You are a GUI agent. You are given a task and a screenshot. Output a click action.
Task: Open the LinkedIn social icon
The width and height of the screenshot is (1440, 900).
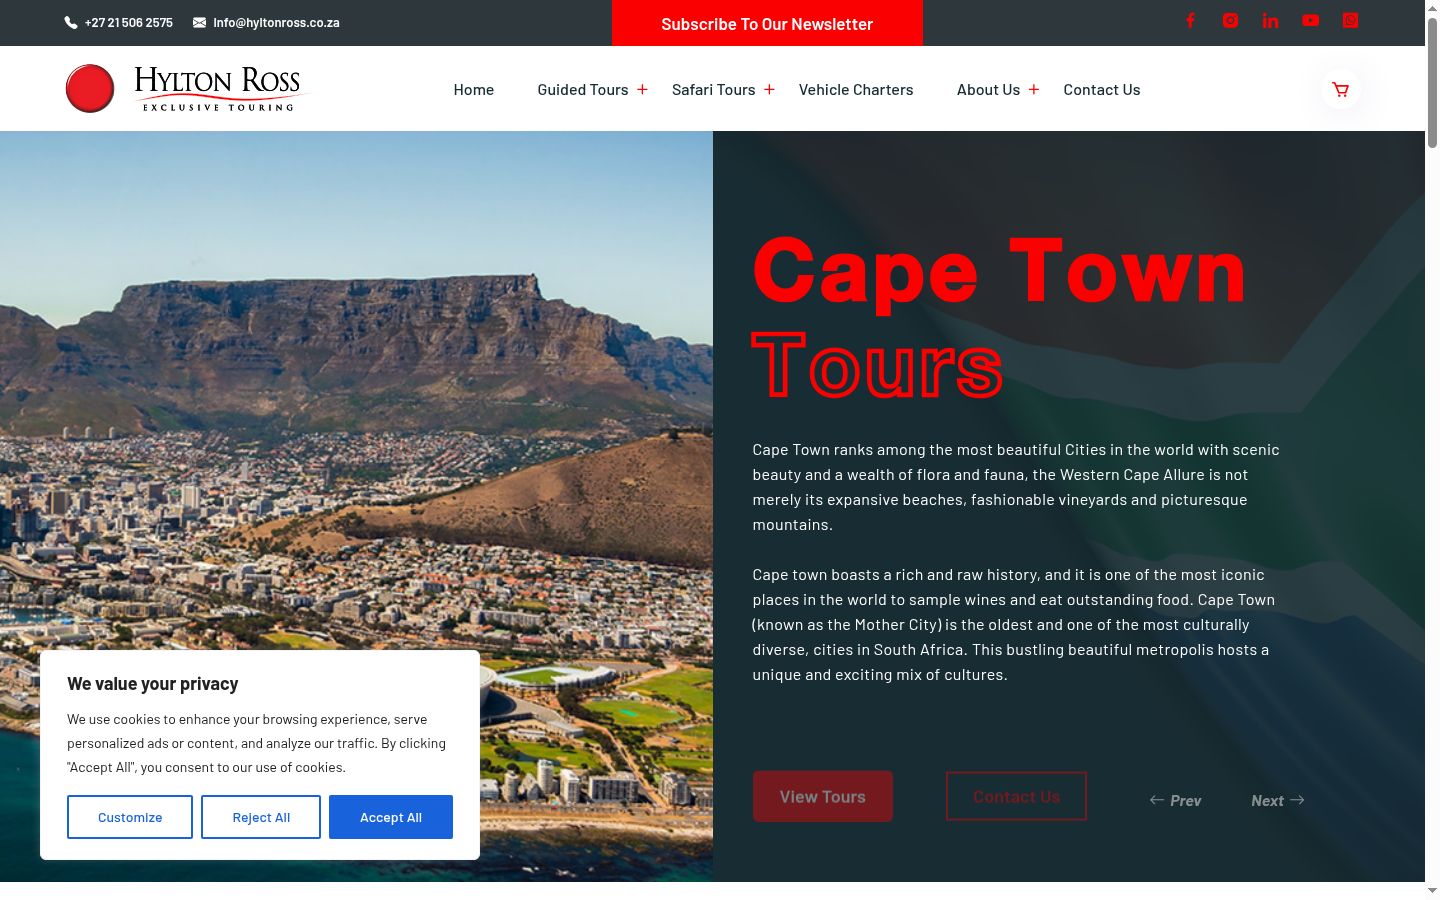click(x=1270, y=20)
